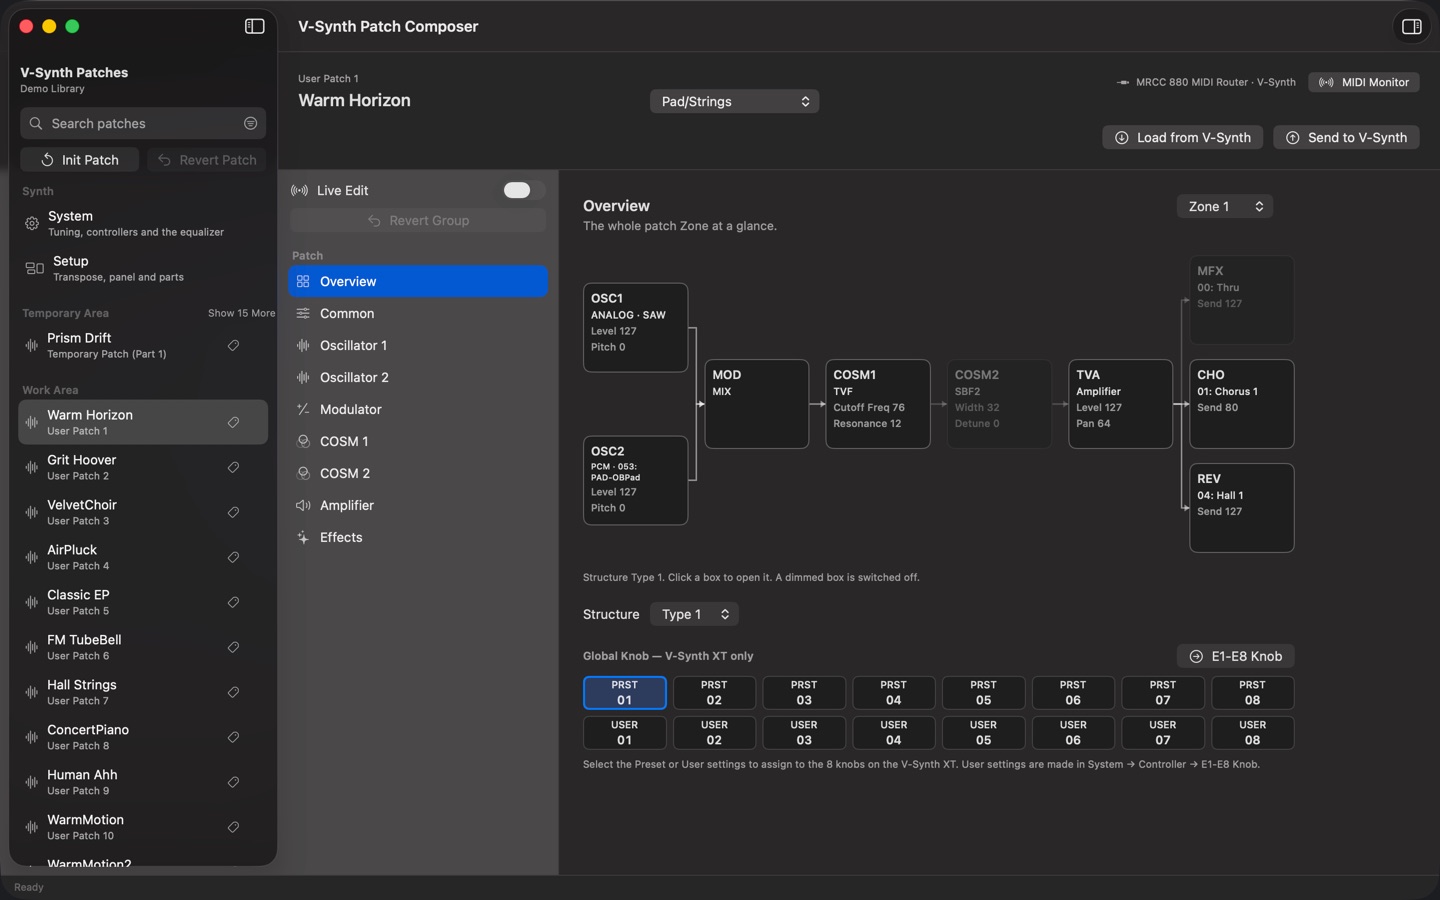
Task: Click the search filter icon
Action: coord(251,123)
